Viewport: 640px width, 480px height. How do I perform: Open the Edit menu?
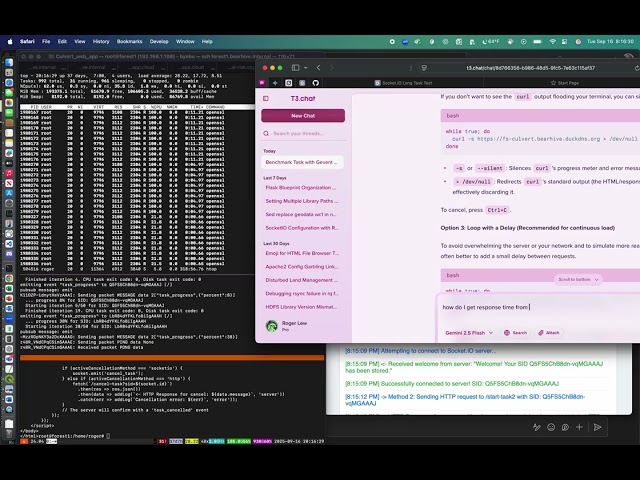click(x=62, y=42)
